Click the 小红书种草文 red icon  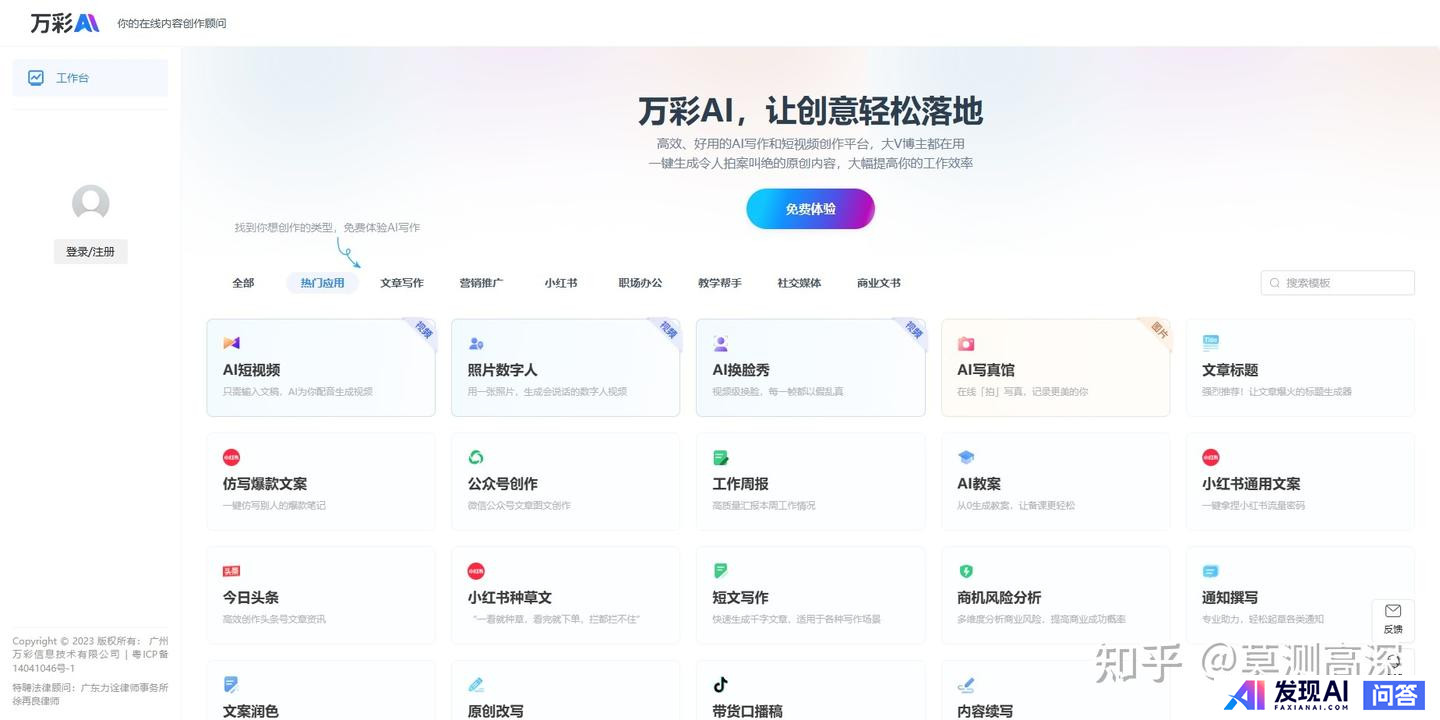(x=476, y=571)
